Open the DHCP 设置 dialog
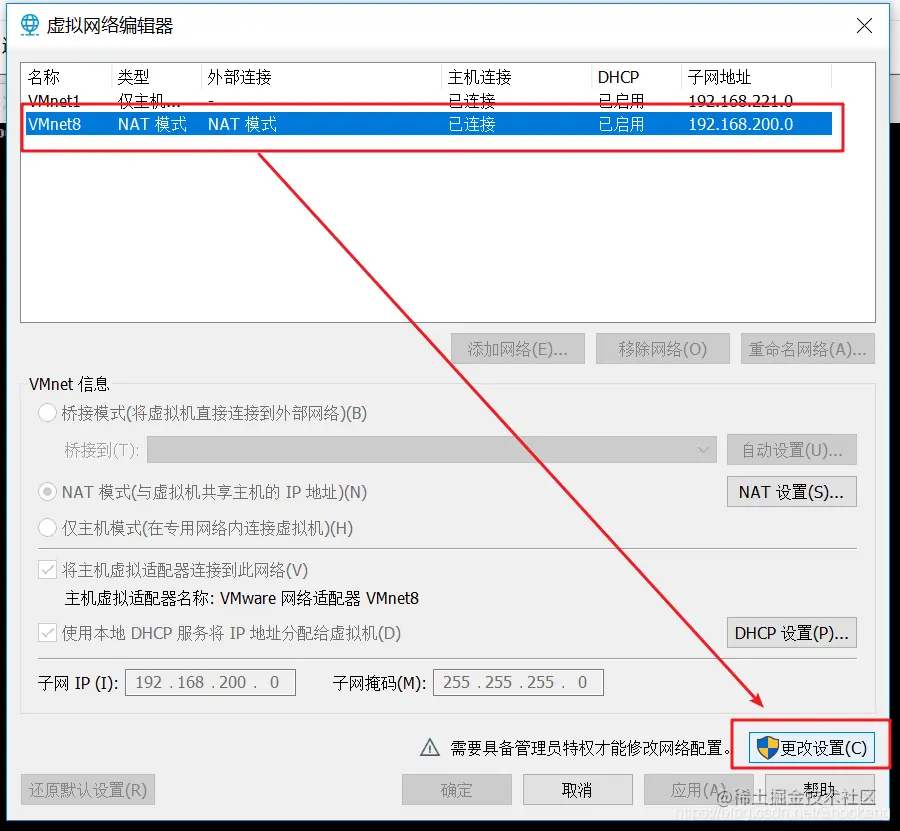The width and height of the screenshot is (900, 831). [x=791, y=632]
